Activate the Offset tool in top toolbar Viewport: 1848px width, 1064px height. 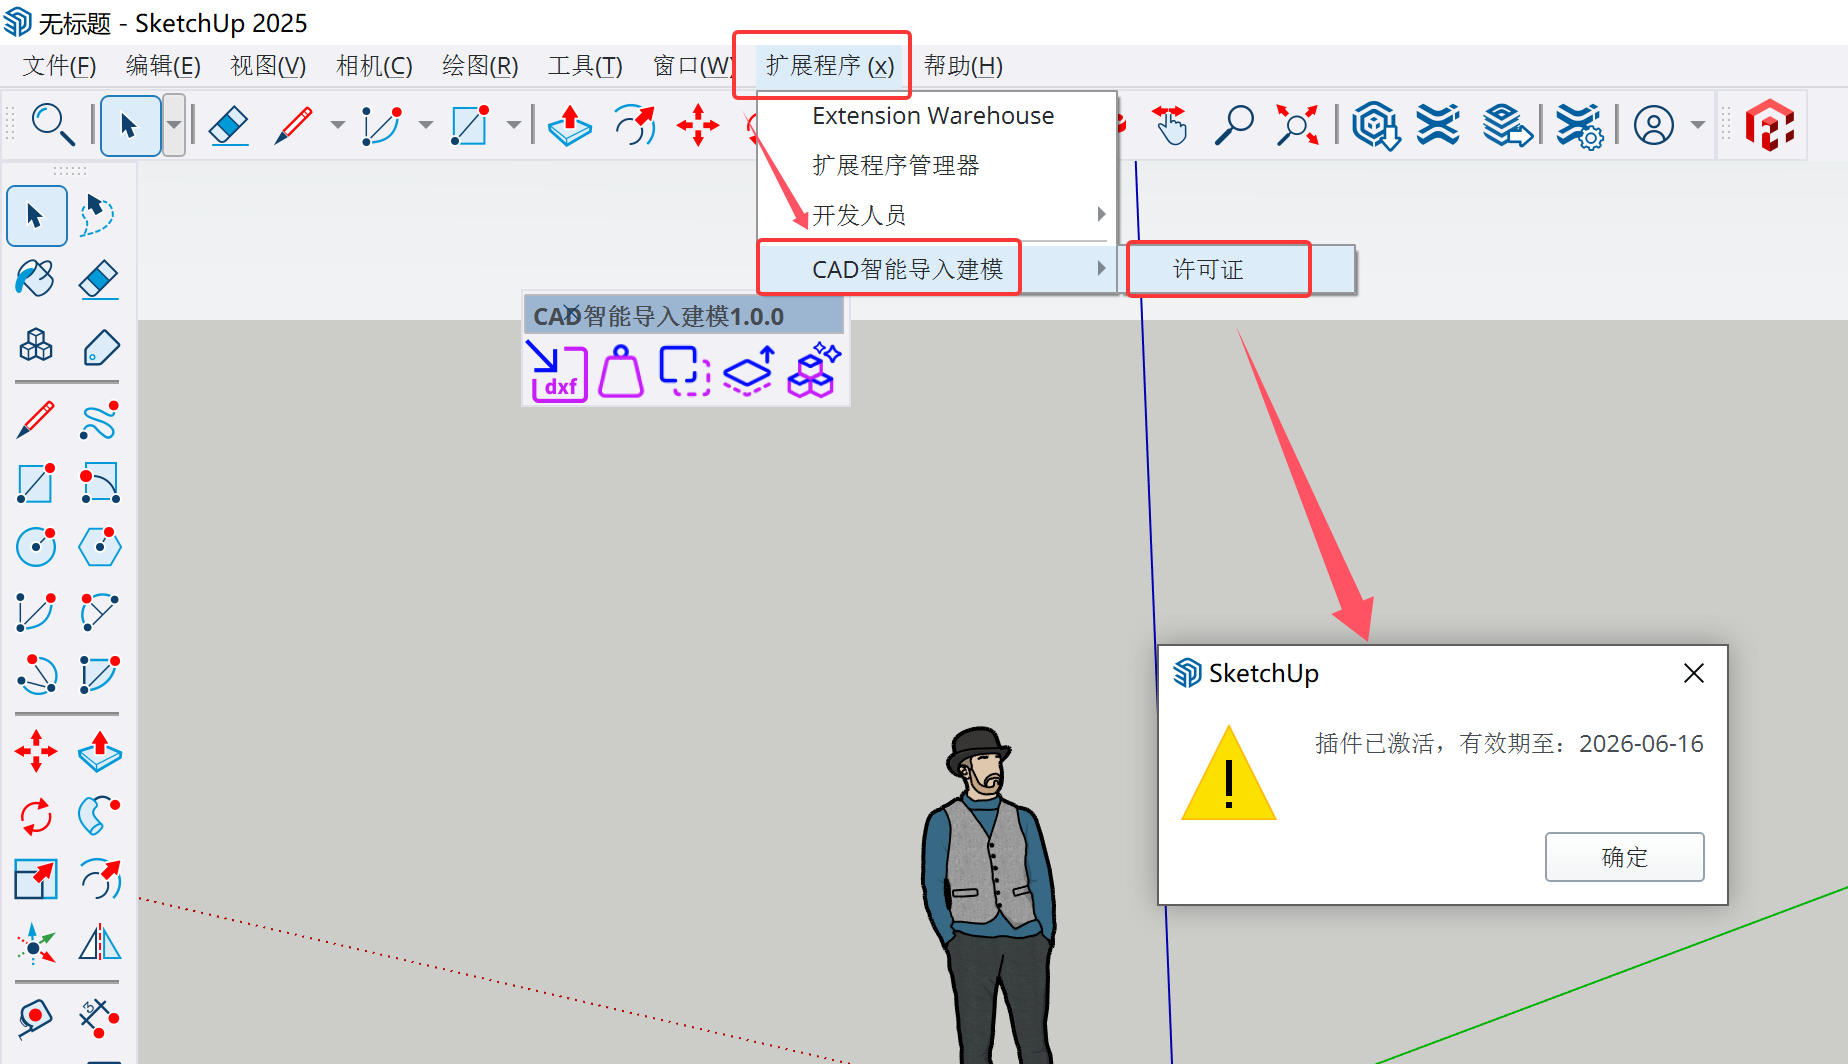(x=634, y=126)
